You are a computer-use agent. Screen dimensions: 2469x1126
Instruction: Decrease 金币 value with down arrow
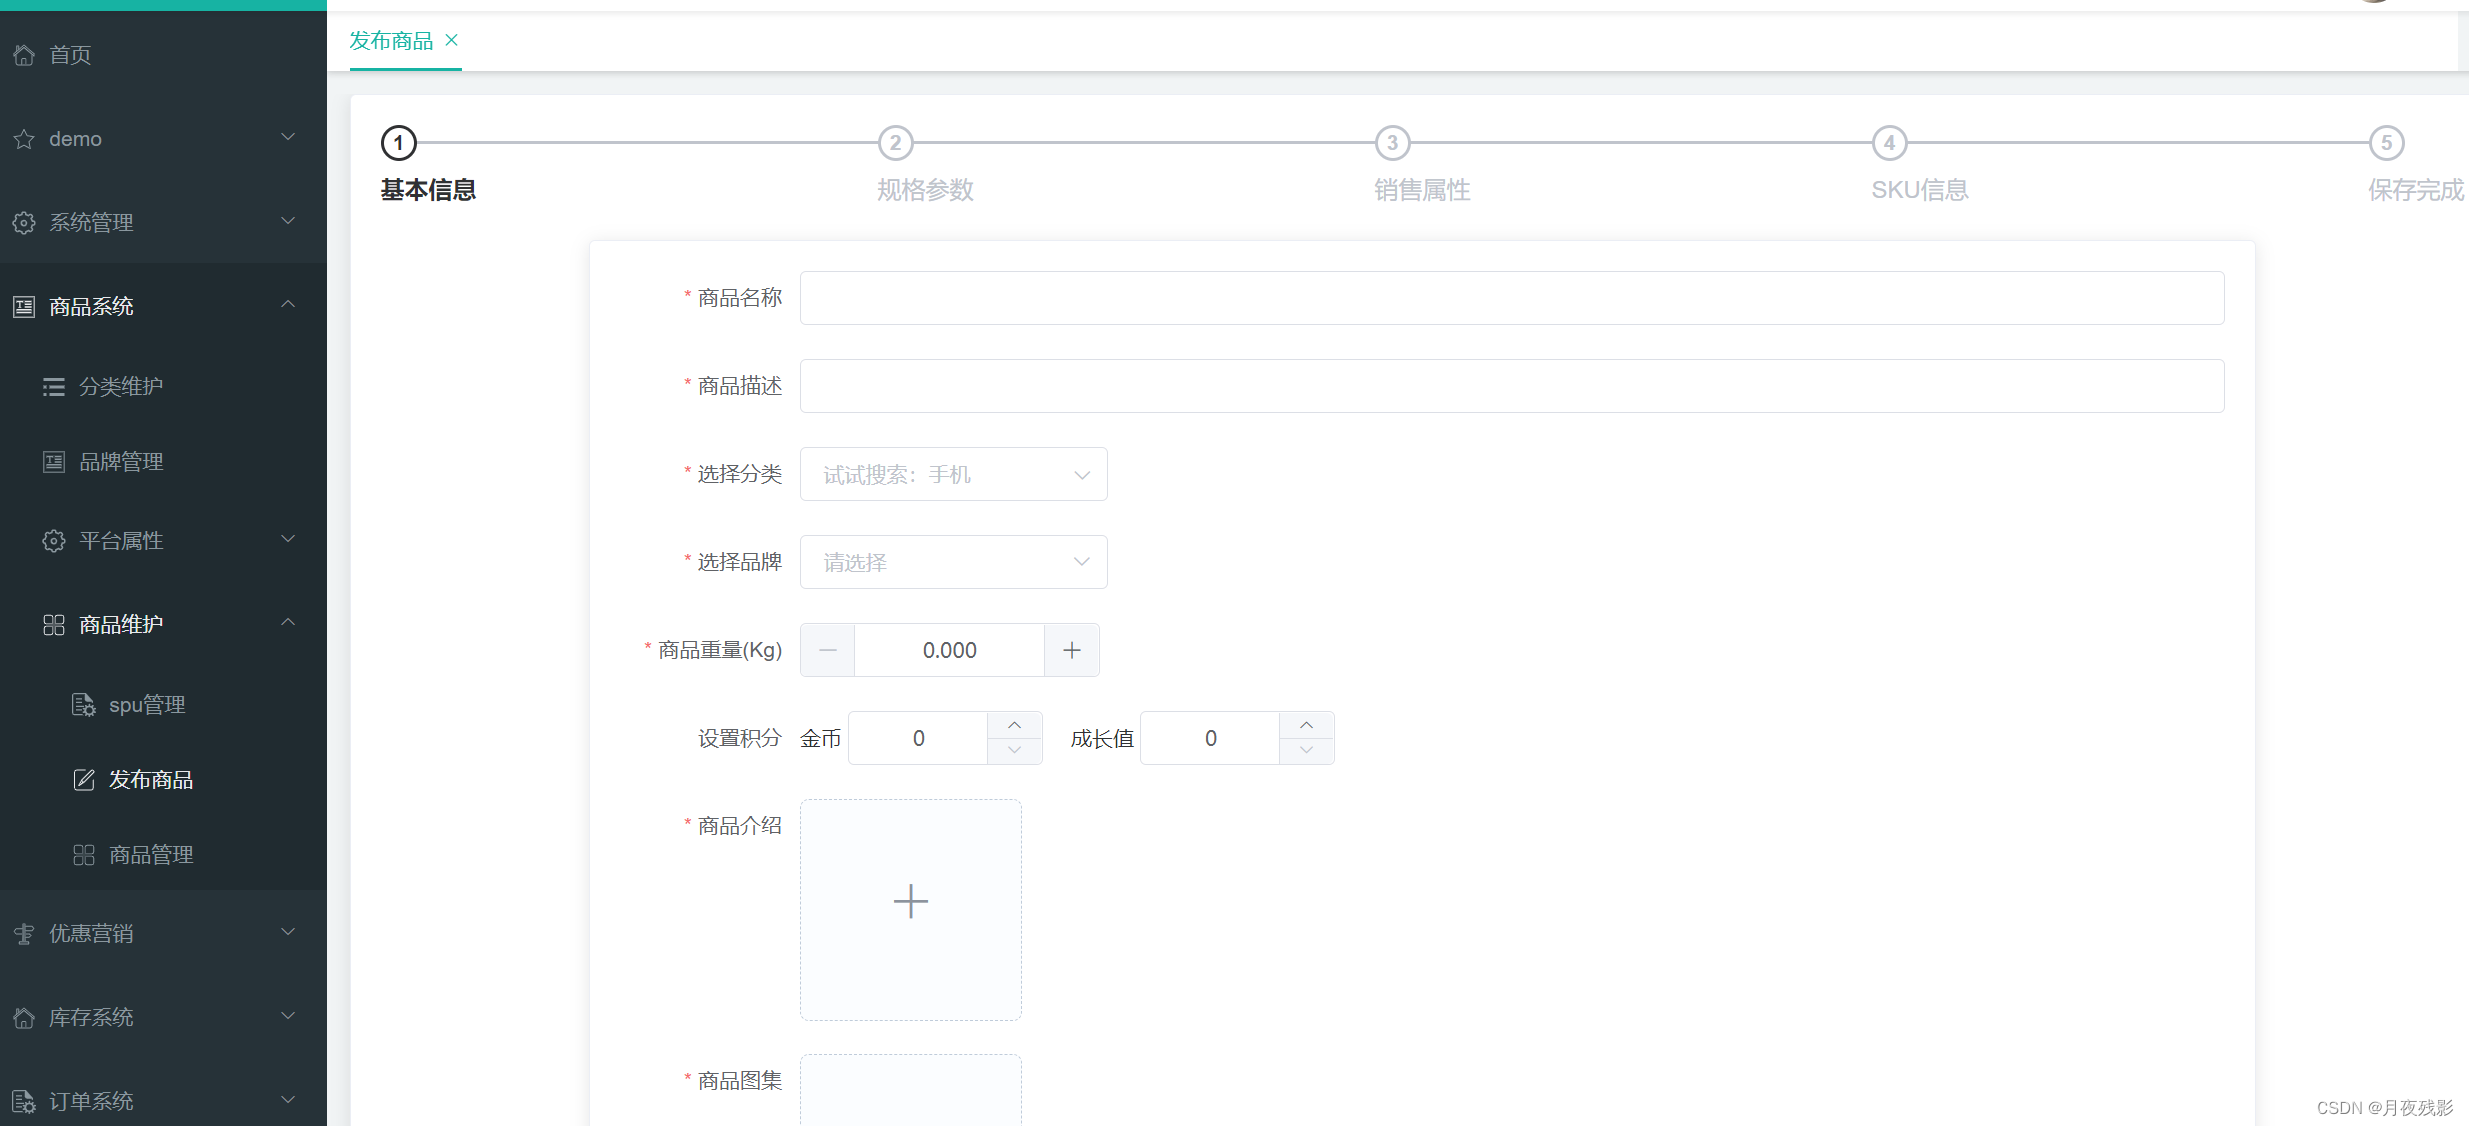tap(1014, 751)
